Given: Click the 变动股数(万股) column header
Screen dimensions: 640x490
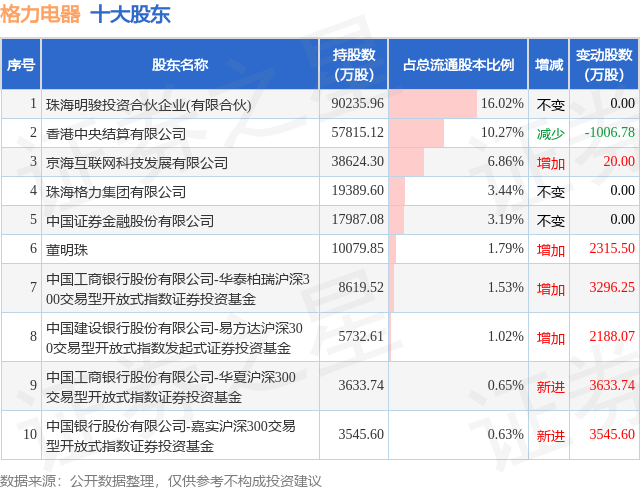Looking at the screenshot, I should [x=604, y=65].
